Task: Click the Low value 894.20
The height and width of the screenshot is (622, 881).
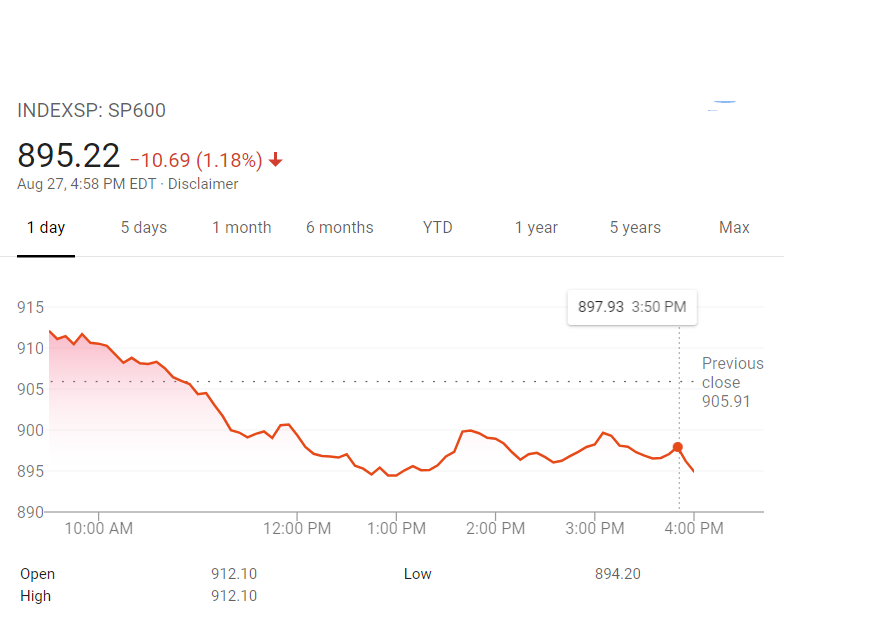Action: click(617, 574)
